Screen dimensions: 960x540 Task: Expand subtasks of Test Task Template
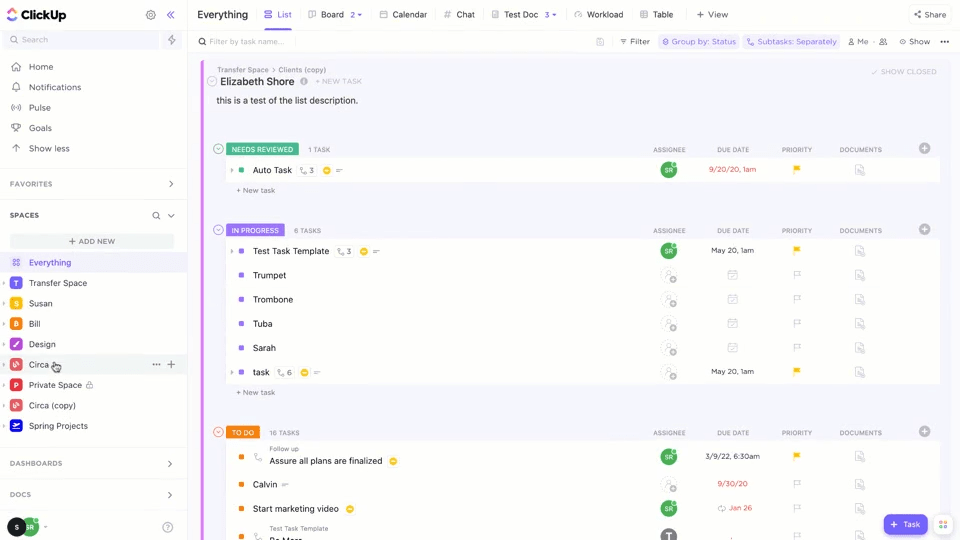[232, 251]
